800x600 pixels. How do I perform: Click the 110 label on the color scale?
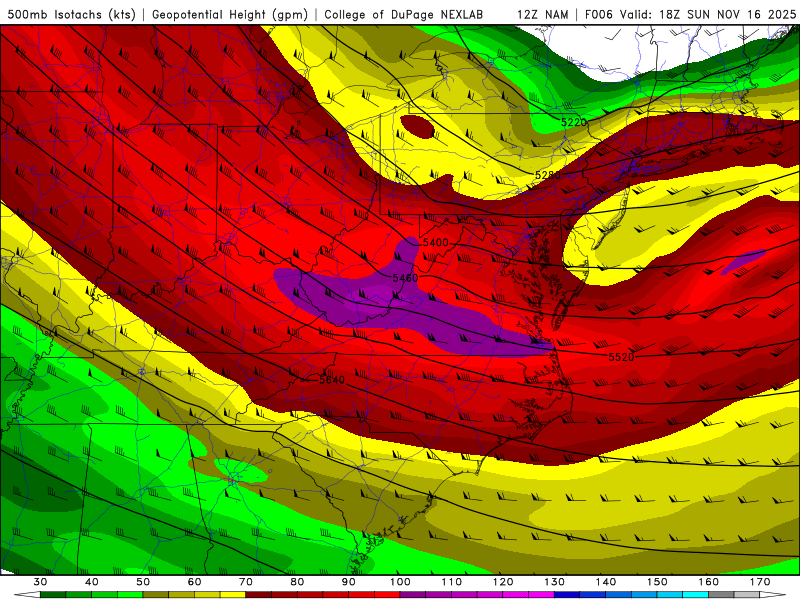point(452,582)
